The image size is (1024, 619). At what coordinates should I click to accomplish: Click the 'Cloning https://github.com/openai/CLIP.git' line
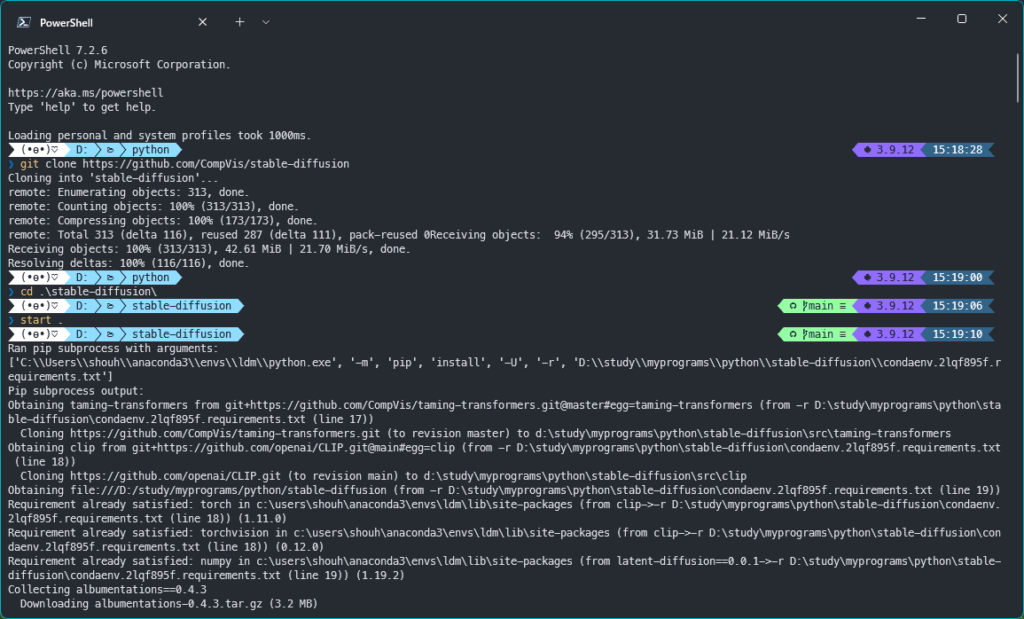[383, 476]
